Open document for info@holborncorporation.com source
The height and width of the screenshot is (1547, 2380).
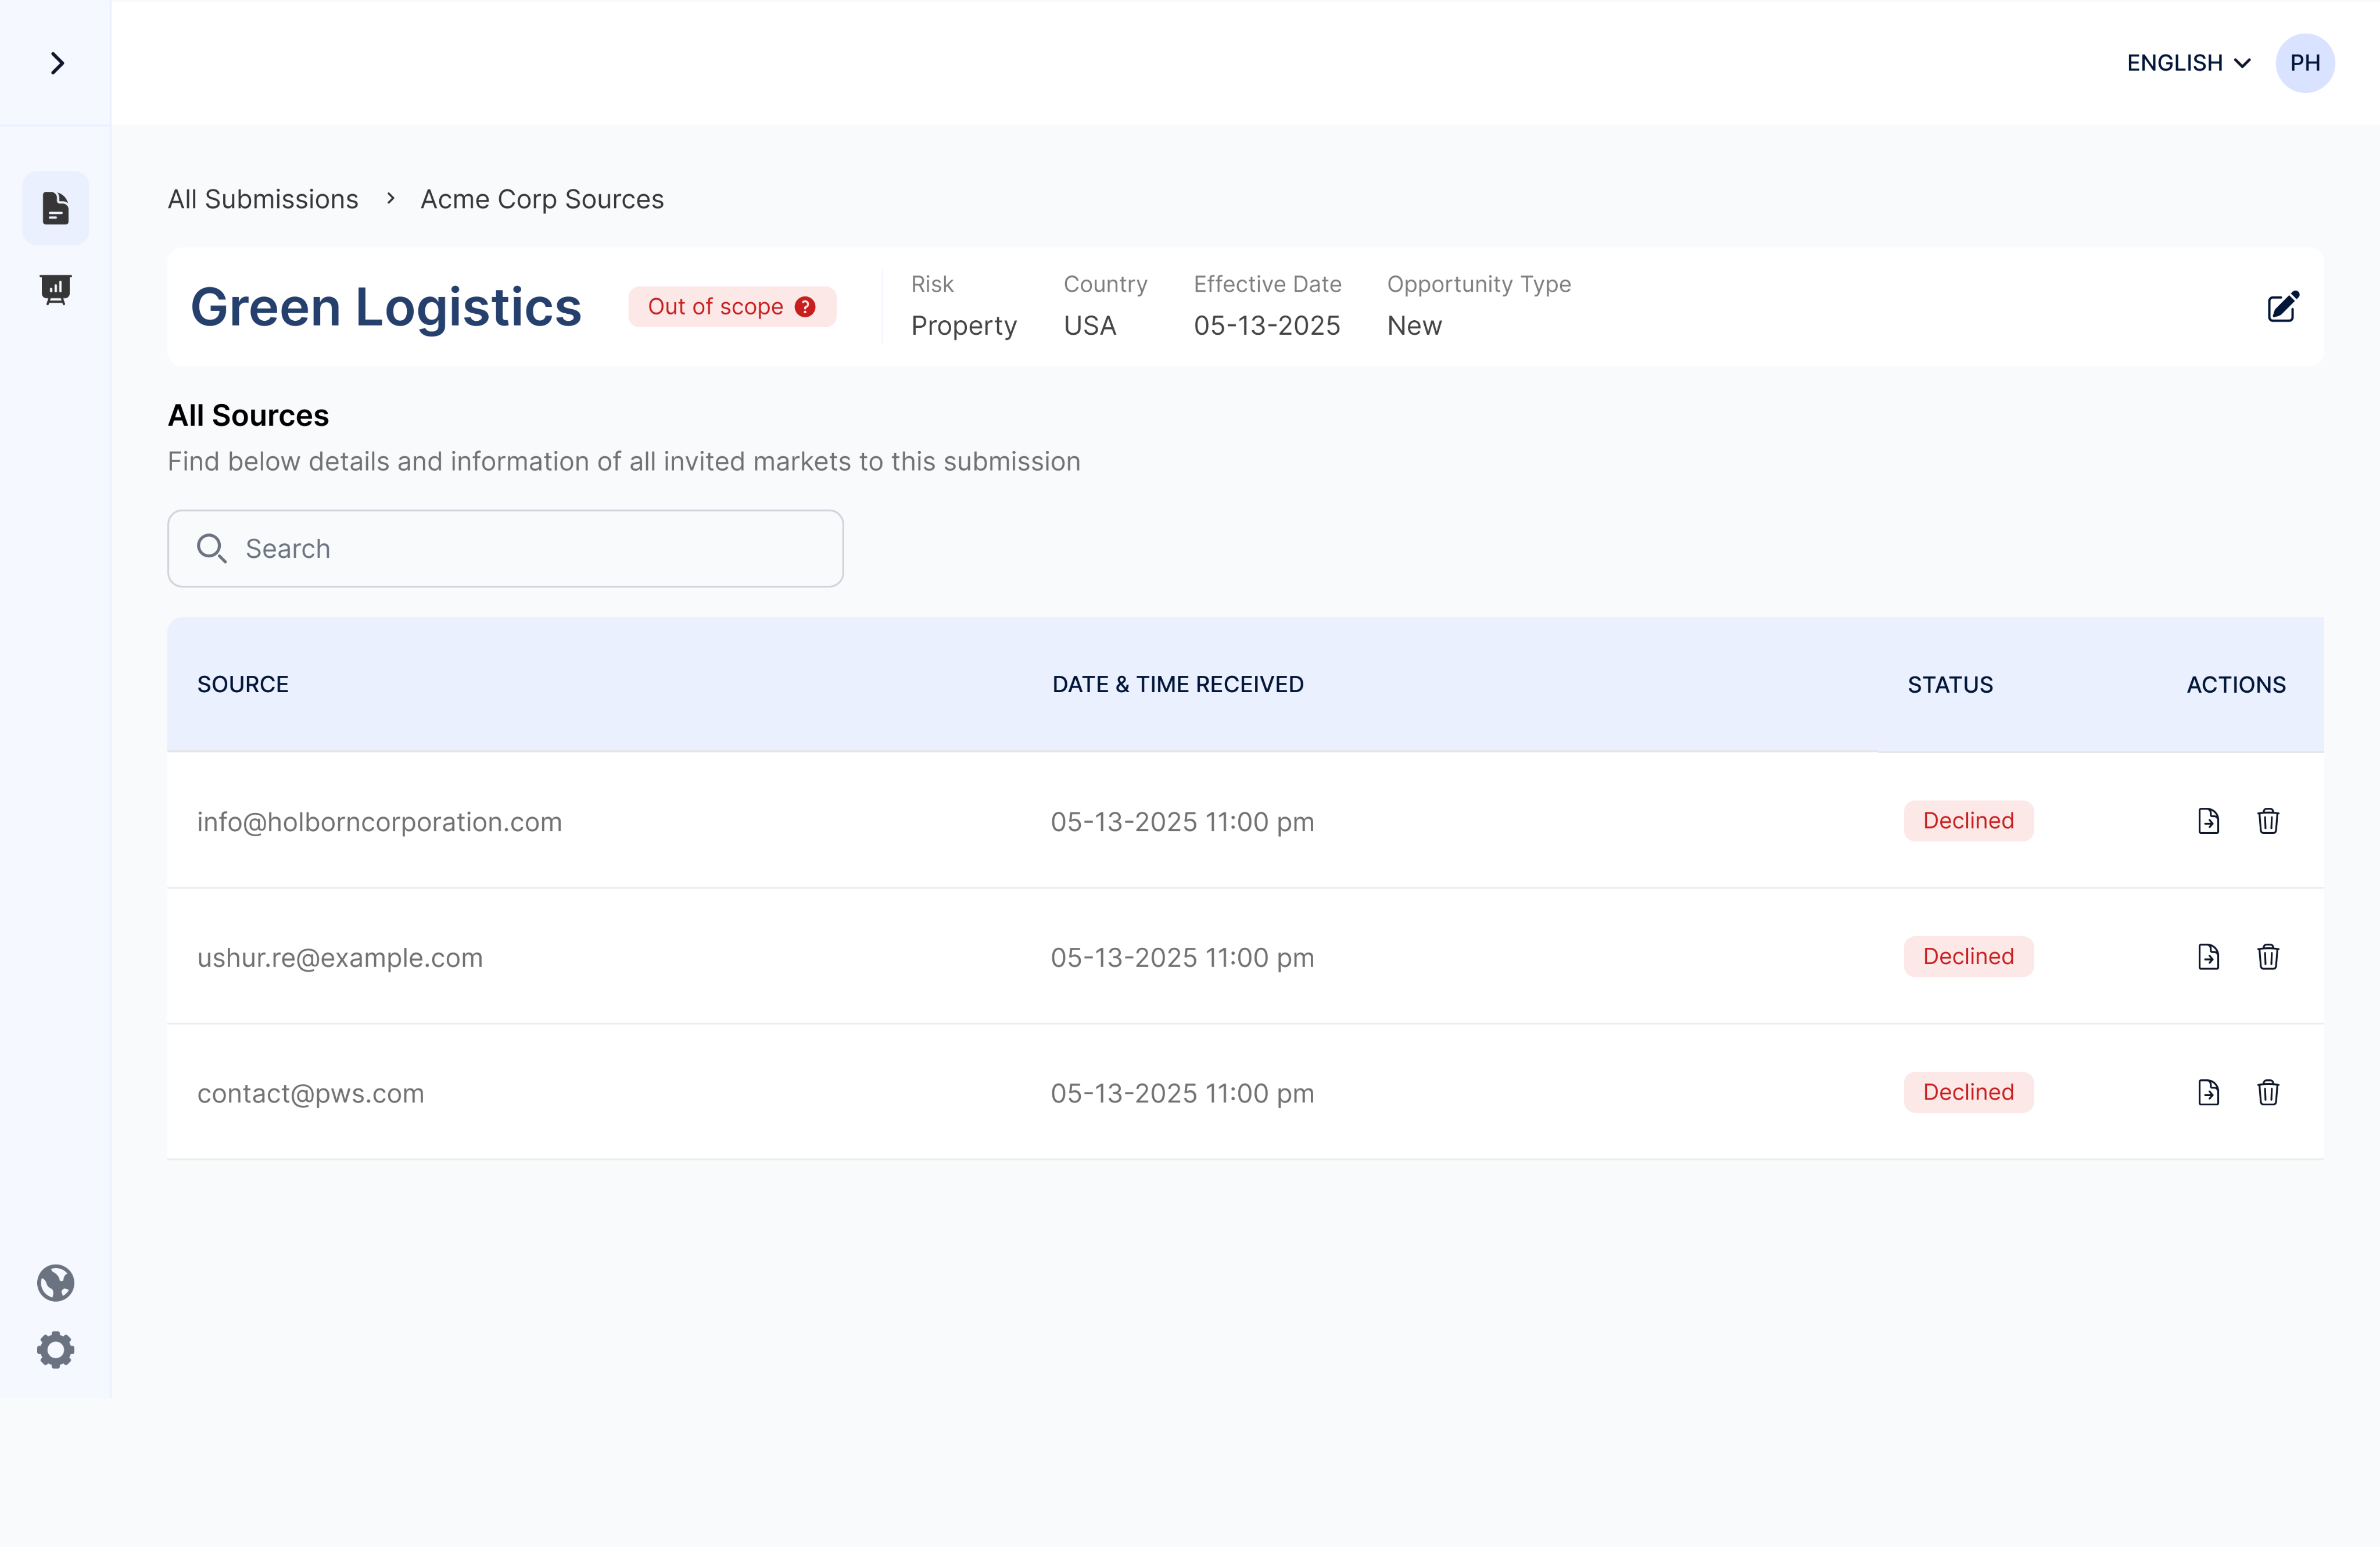pyautogui.click(x=2208, y=821)
